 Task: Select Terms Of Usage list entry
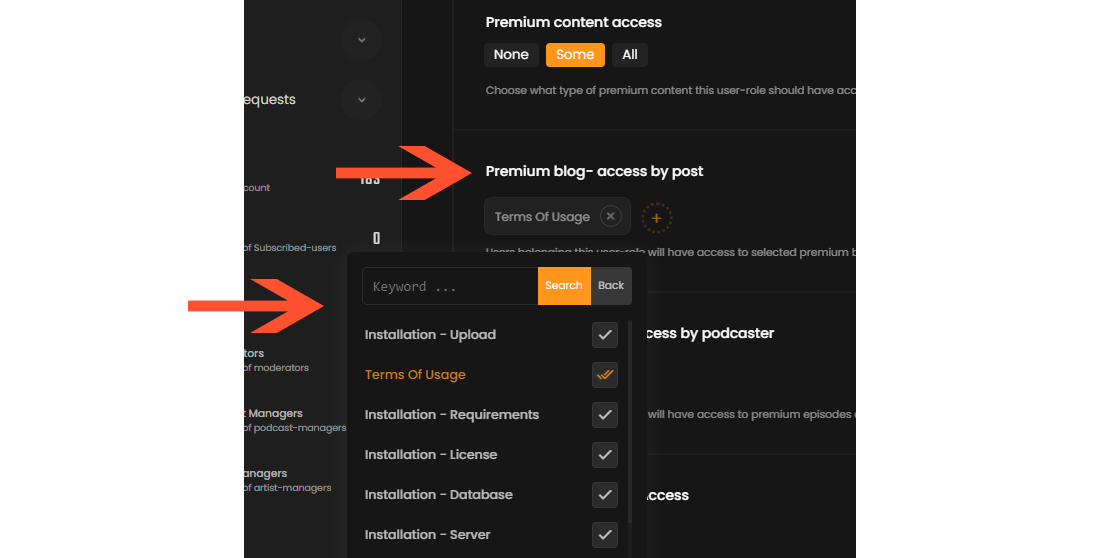pyautogui.click(x=415, y=375)
